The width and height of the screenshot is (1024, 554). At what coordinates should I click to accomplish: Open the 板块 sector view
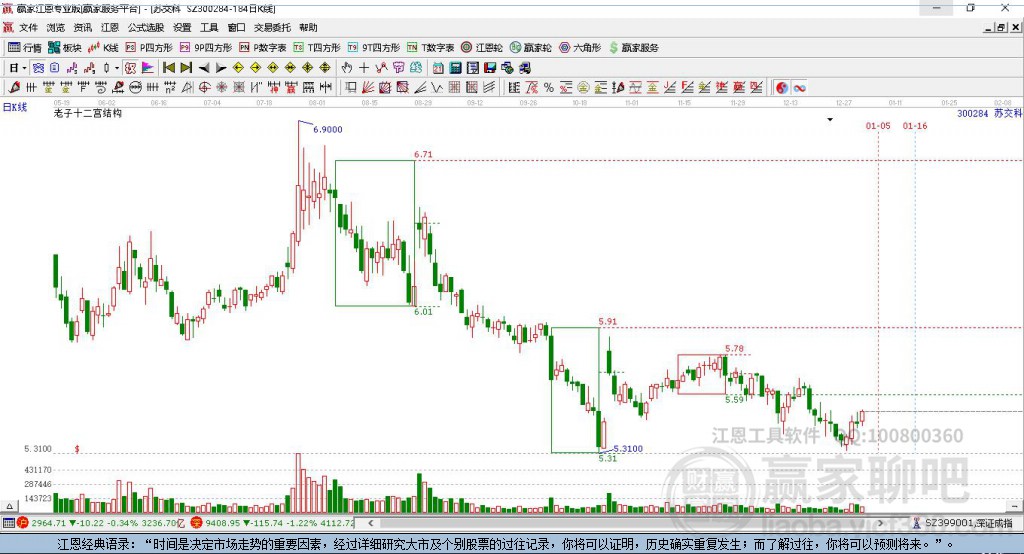(x=65, y=48)
